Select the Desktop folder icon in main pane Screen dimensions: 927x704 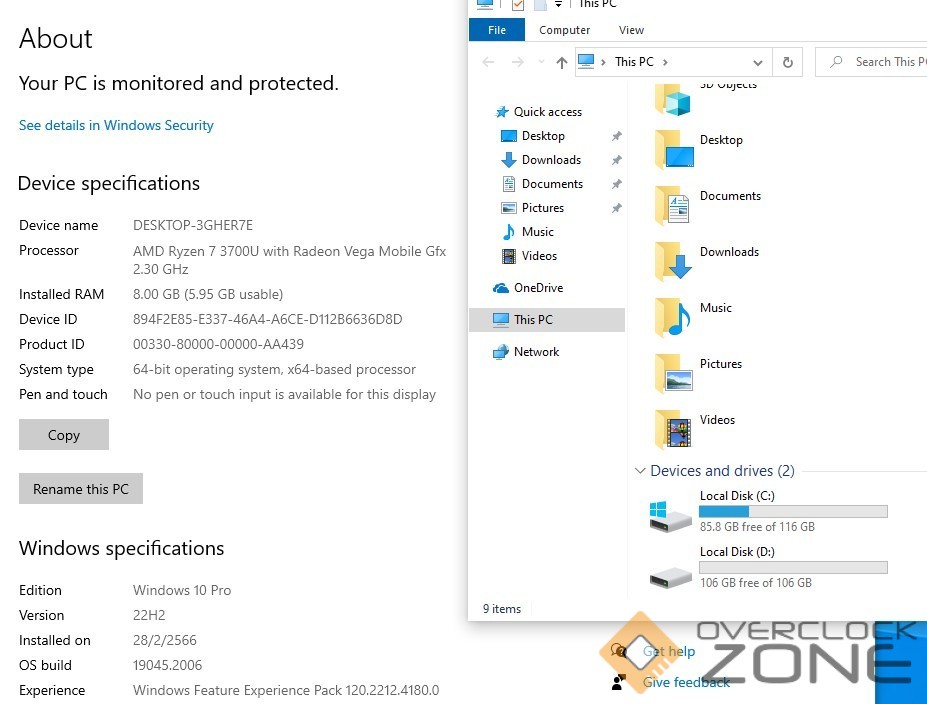click(674, 150)
